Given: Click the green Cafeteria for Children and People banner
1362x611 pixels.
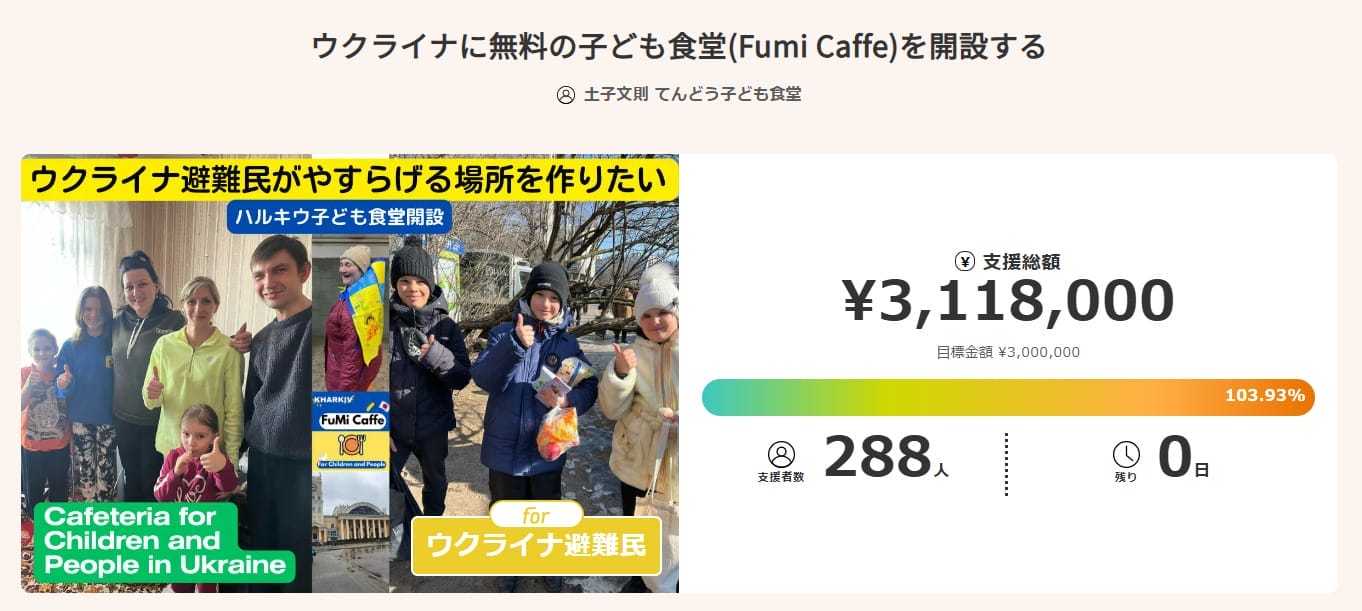Looking at the screenshot, I should coord(163,541).
